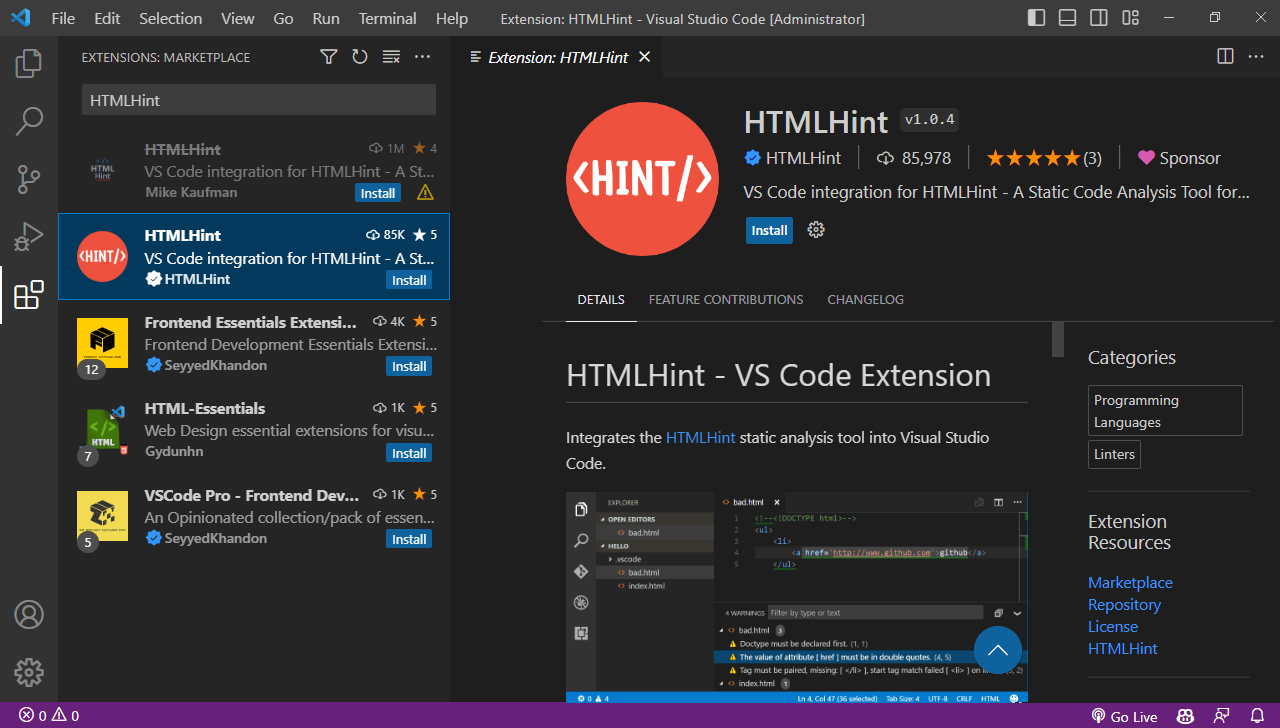
Task: Clear extensions search results
Action: pos(391,57)
